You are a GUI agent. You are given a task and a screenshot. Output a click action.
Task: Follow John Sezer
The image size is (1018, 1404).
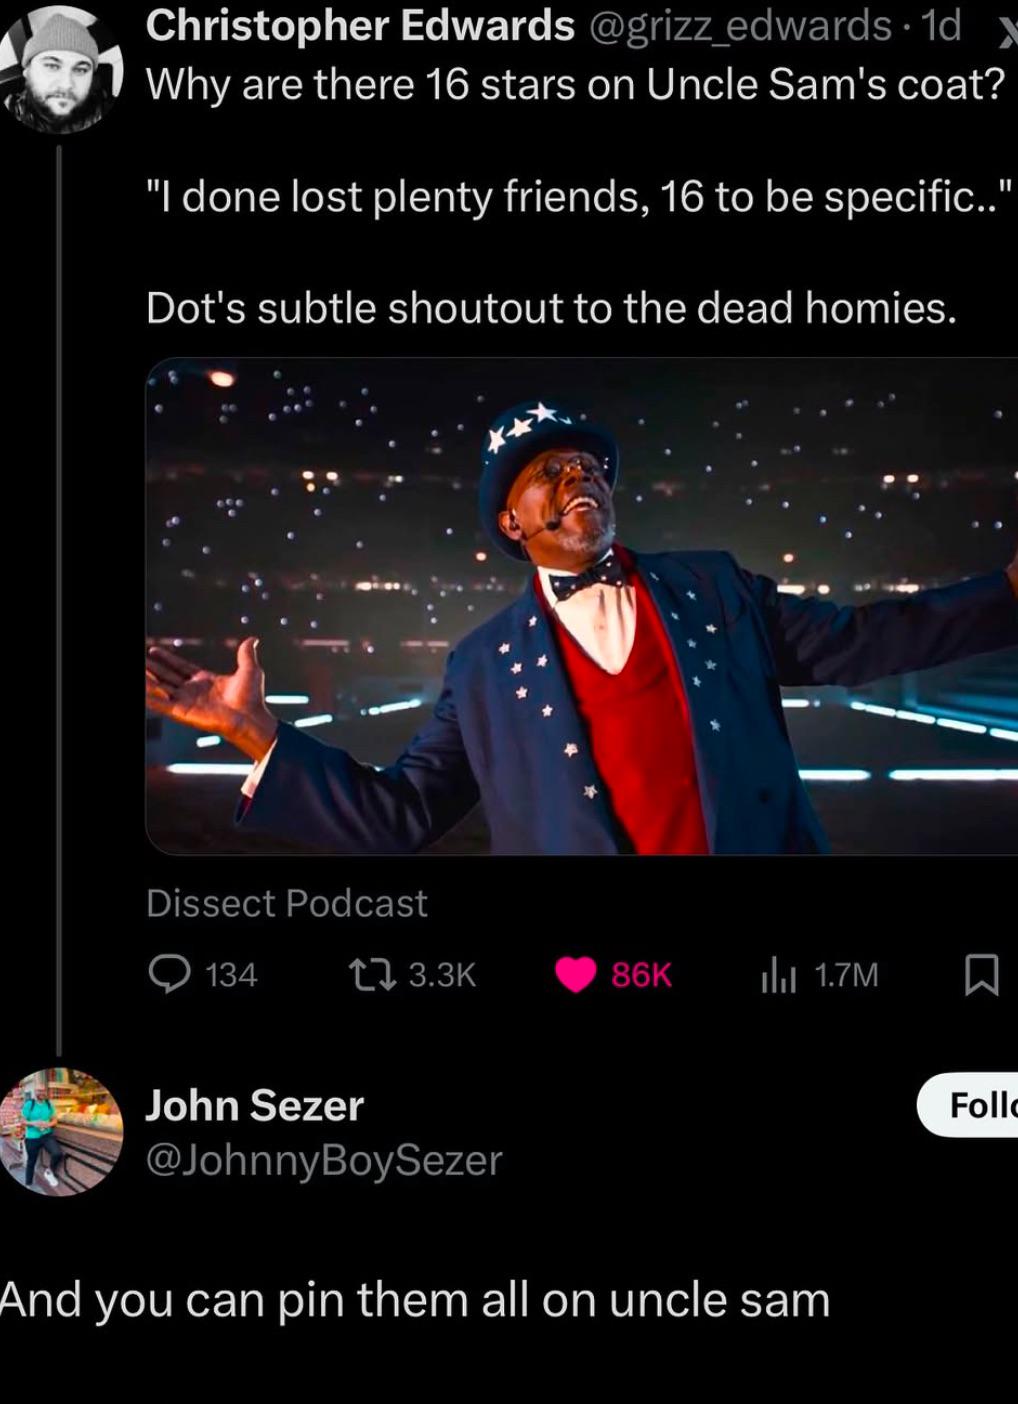967,1105
